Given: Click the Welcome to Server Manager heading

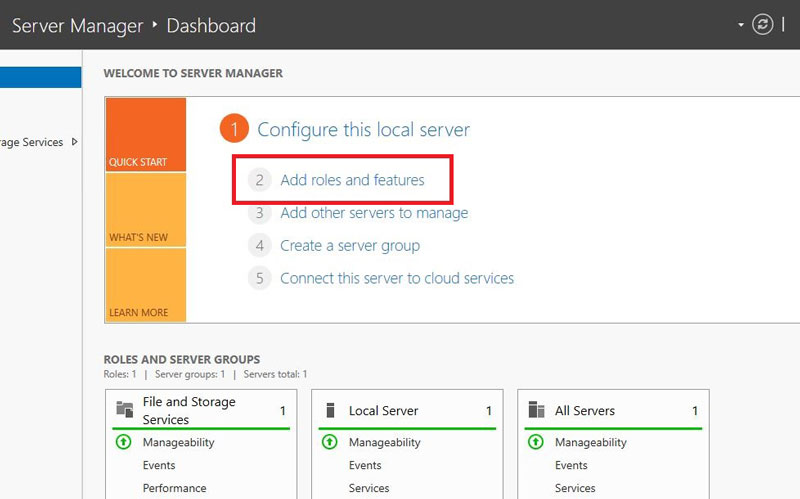Looking at the screenshot, I should pyautogui.click(x=193, y=73).
